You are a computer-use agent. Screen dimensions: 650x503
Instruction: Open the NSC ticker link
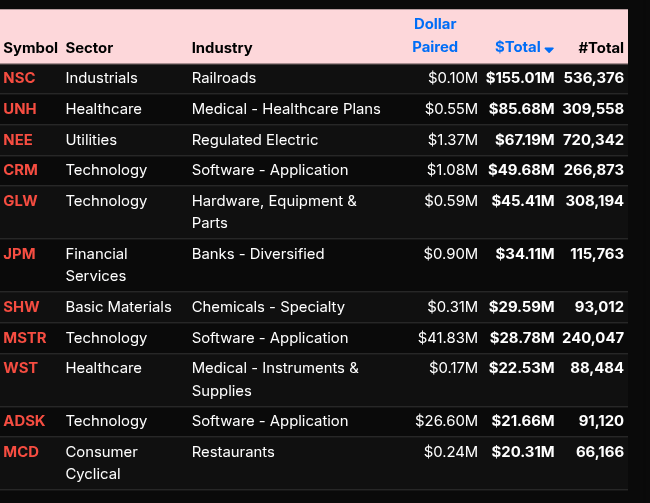(20, 78)
